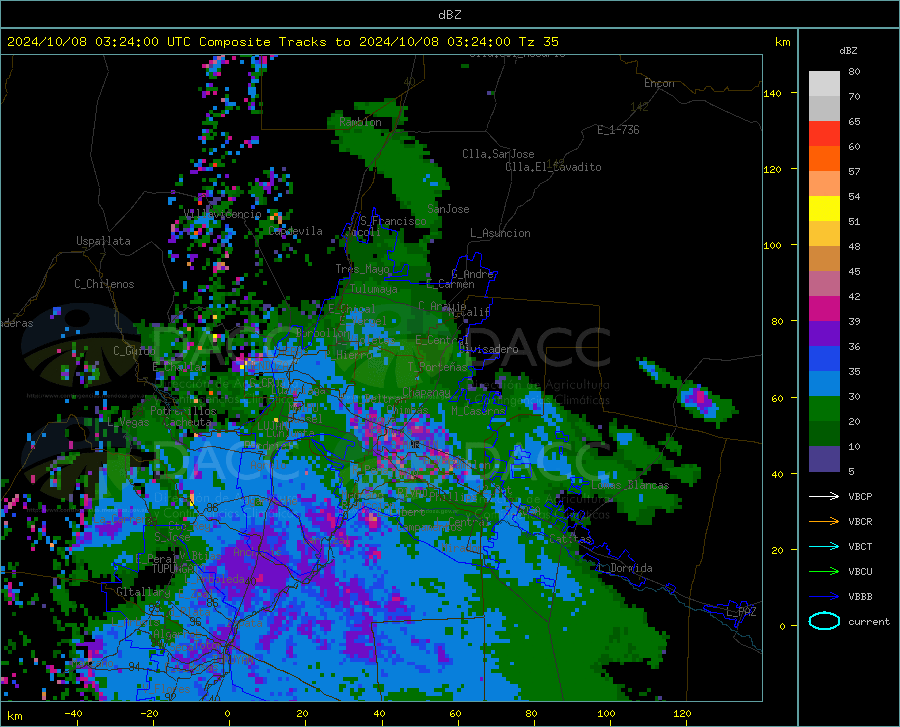Click the Ramblon place label

[360, 122]
